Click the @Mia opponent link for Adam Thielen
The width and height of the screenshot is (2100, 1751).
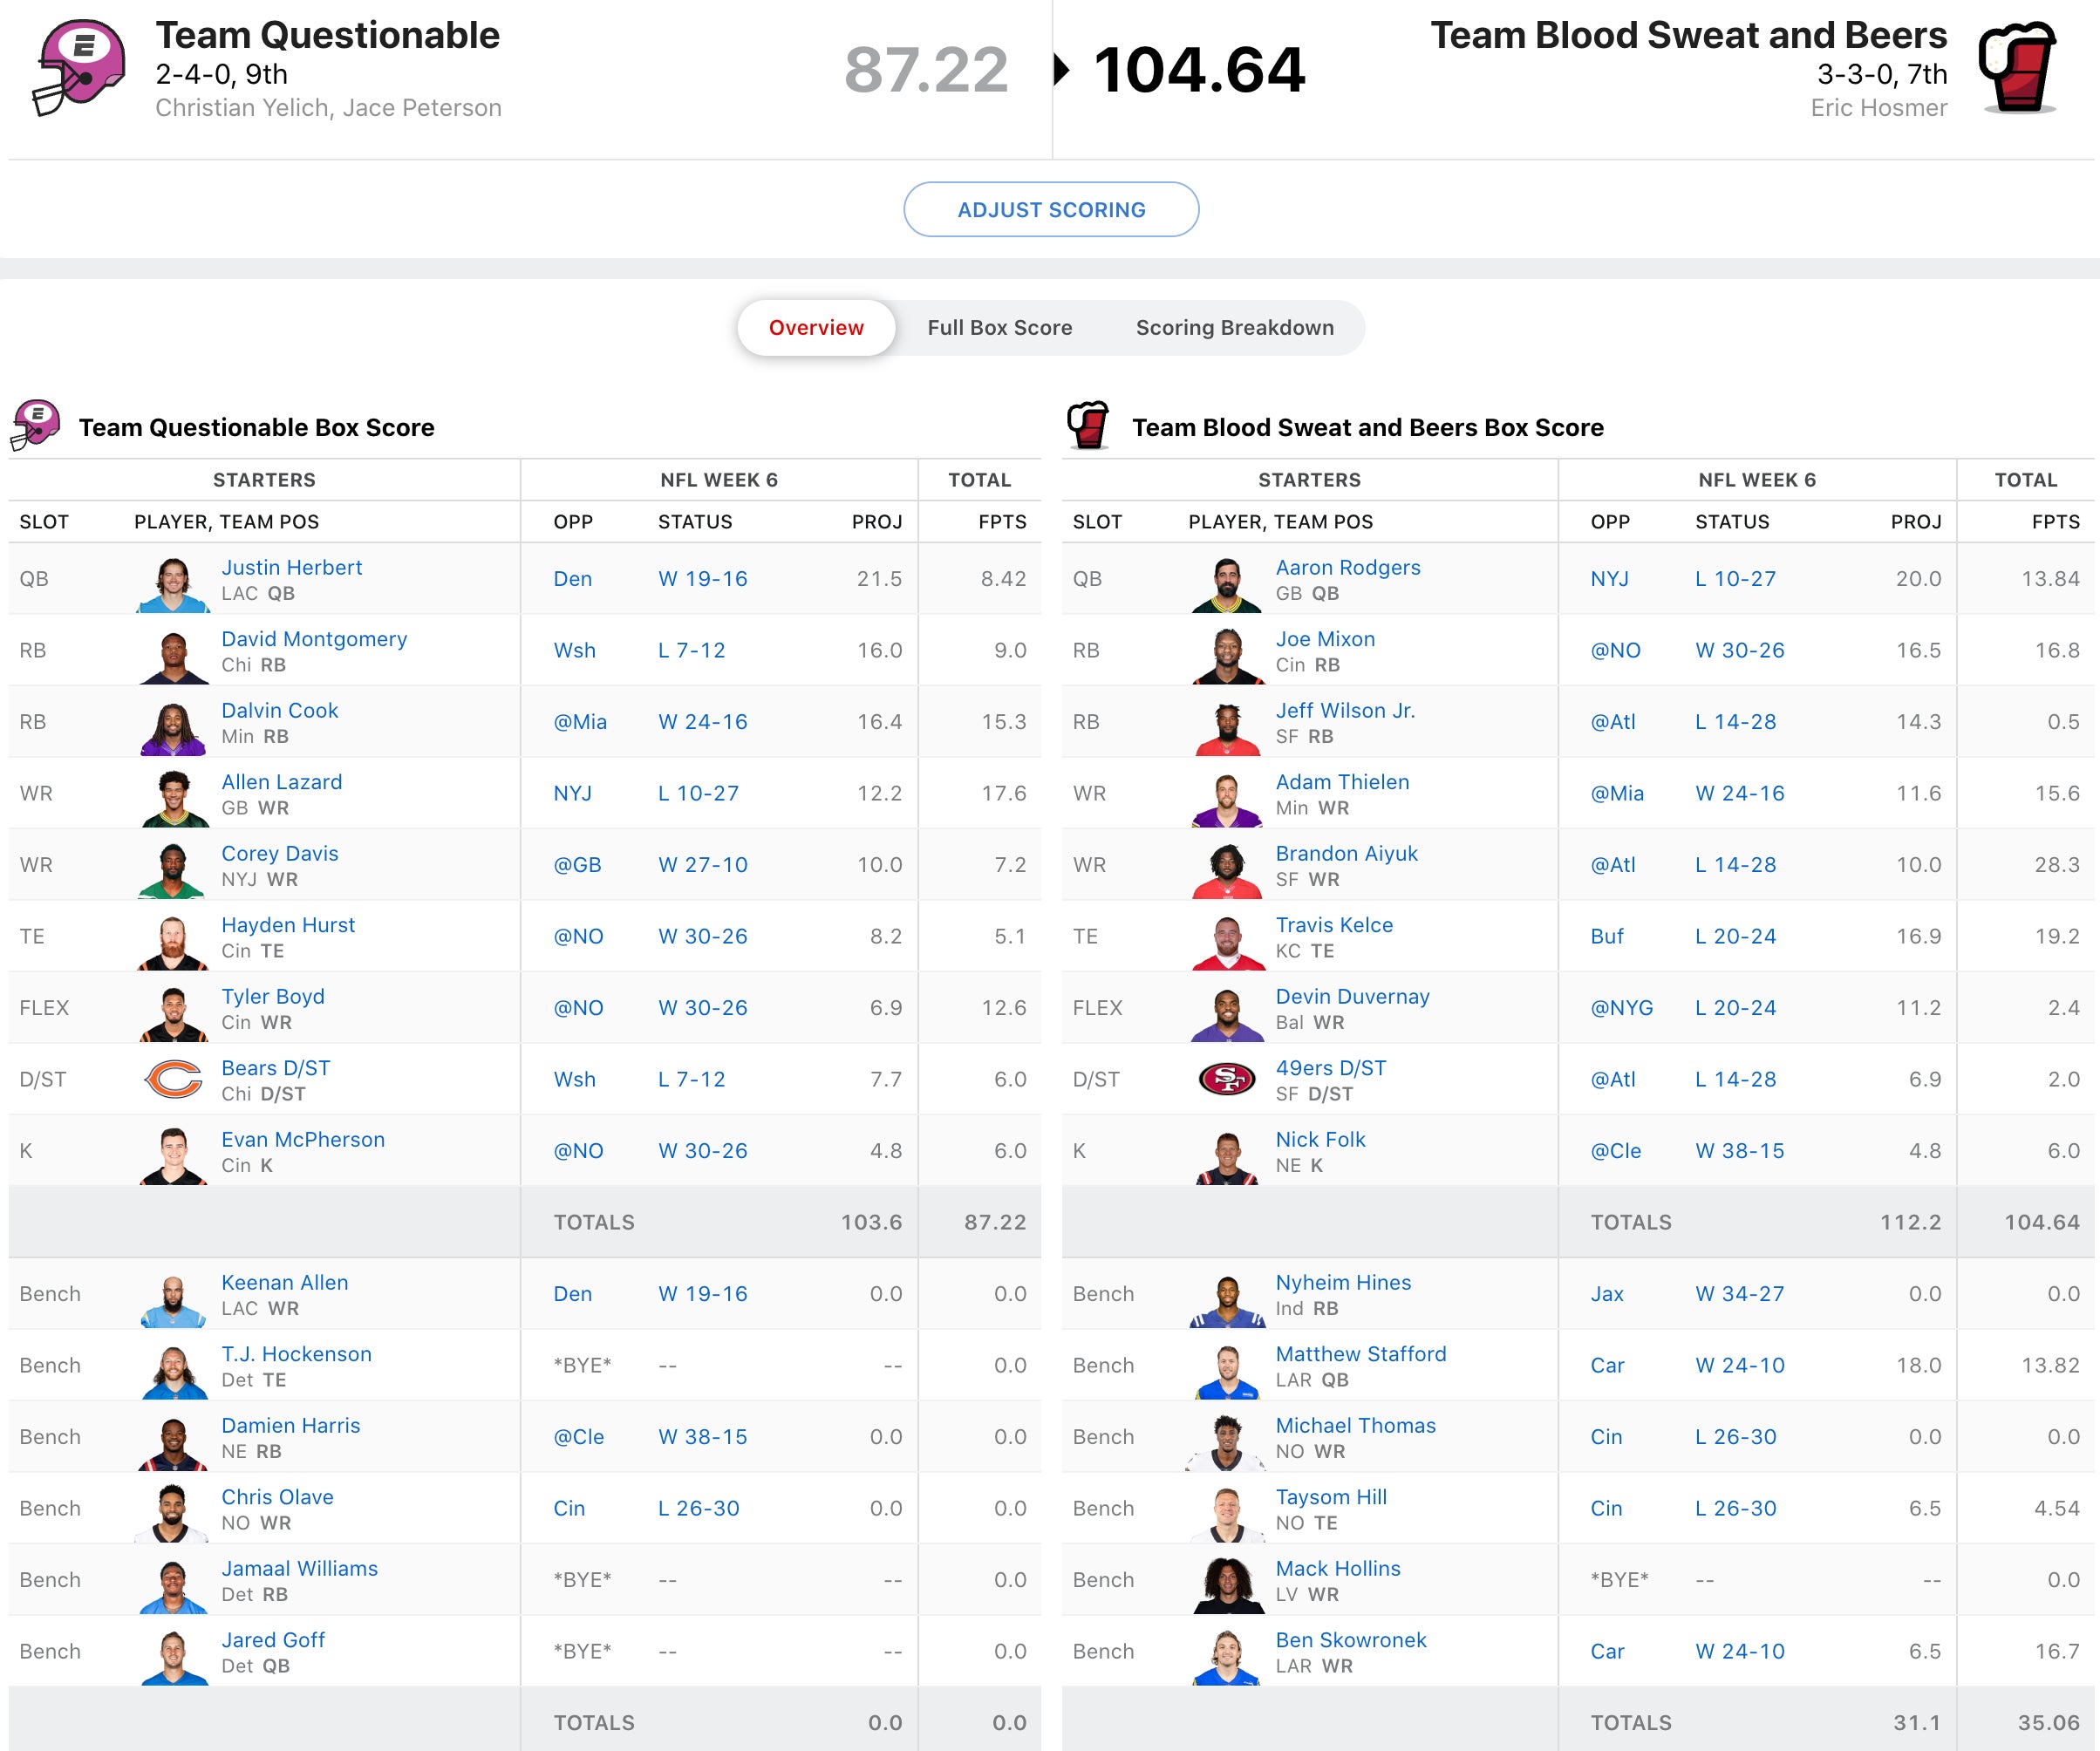pos(1616,793)
